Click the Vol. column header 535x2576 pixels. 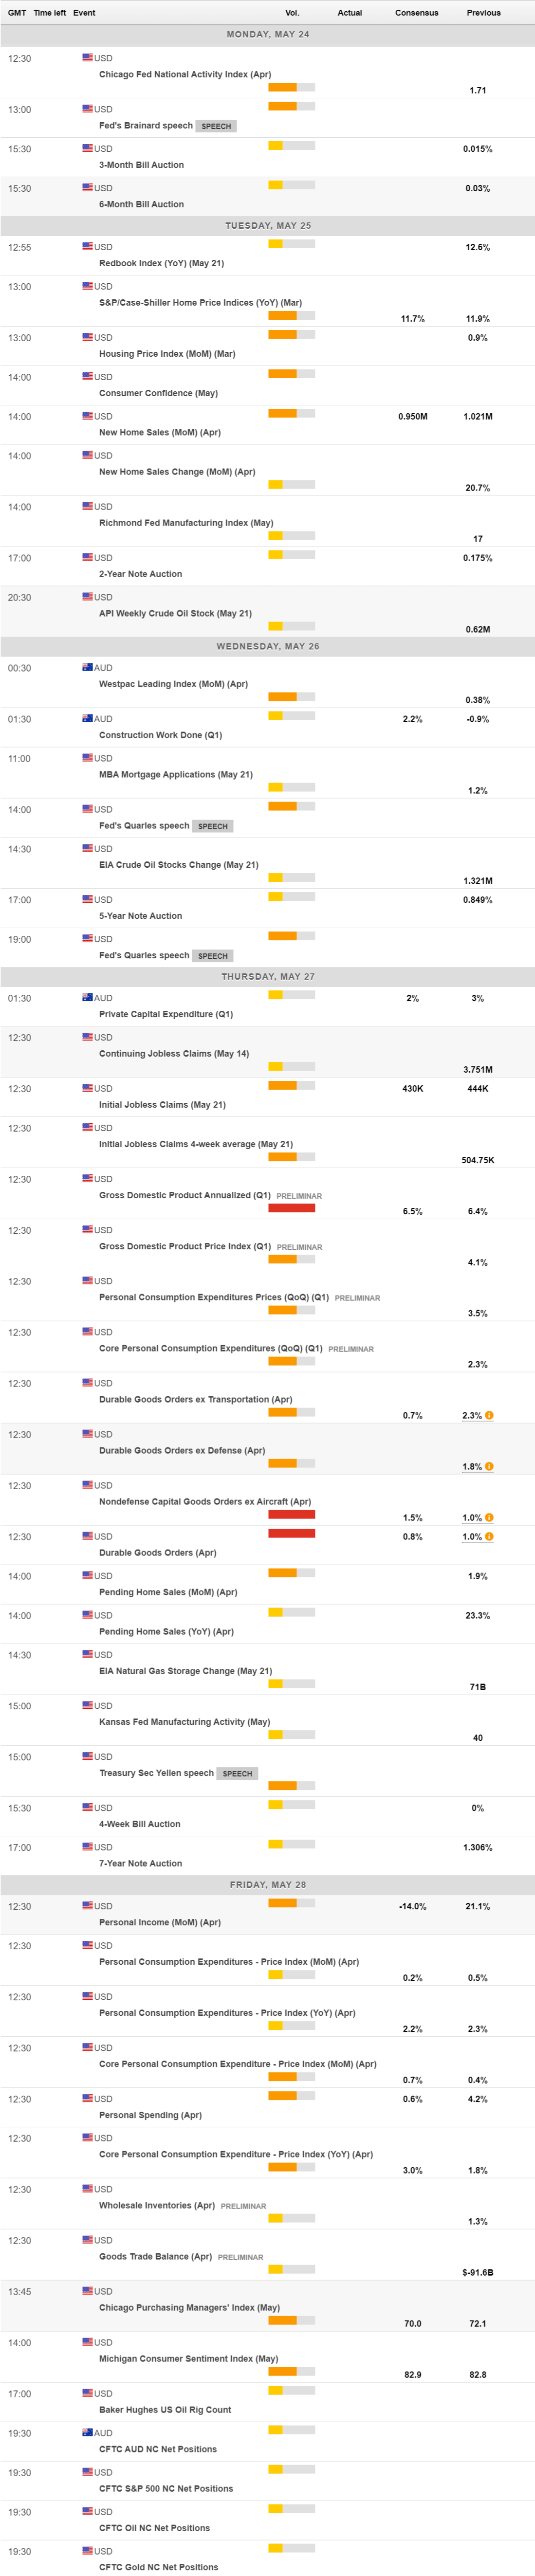pyautogui.click(x=292, y=13)
